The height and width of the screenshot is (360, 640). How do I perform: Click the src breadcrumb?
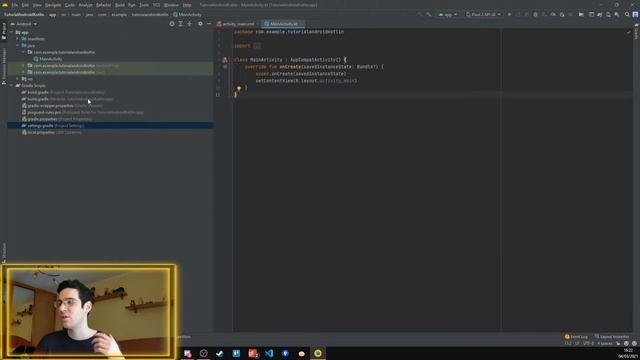pos(63,14)
